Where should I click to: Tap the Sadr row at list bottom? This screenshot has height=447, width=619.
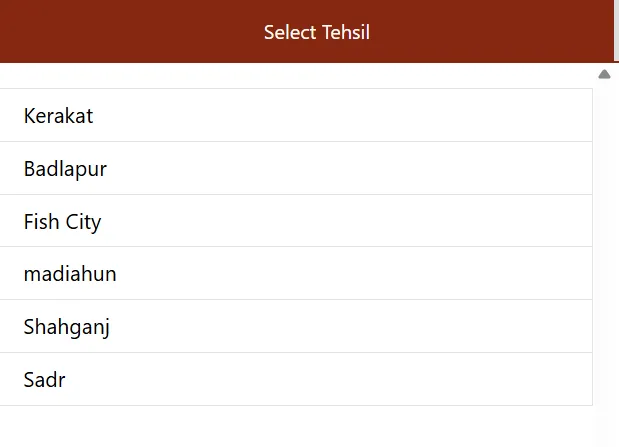(x=296, y=379)
